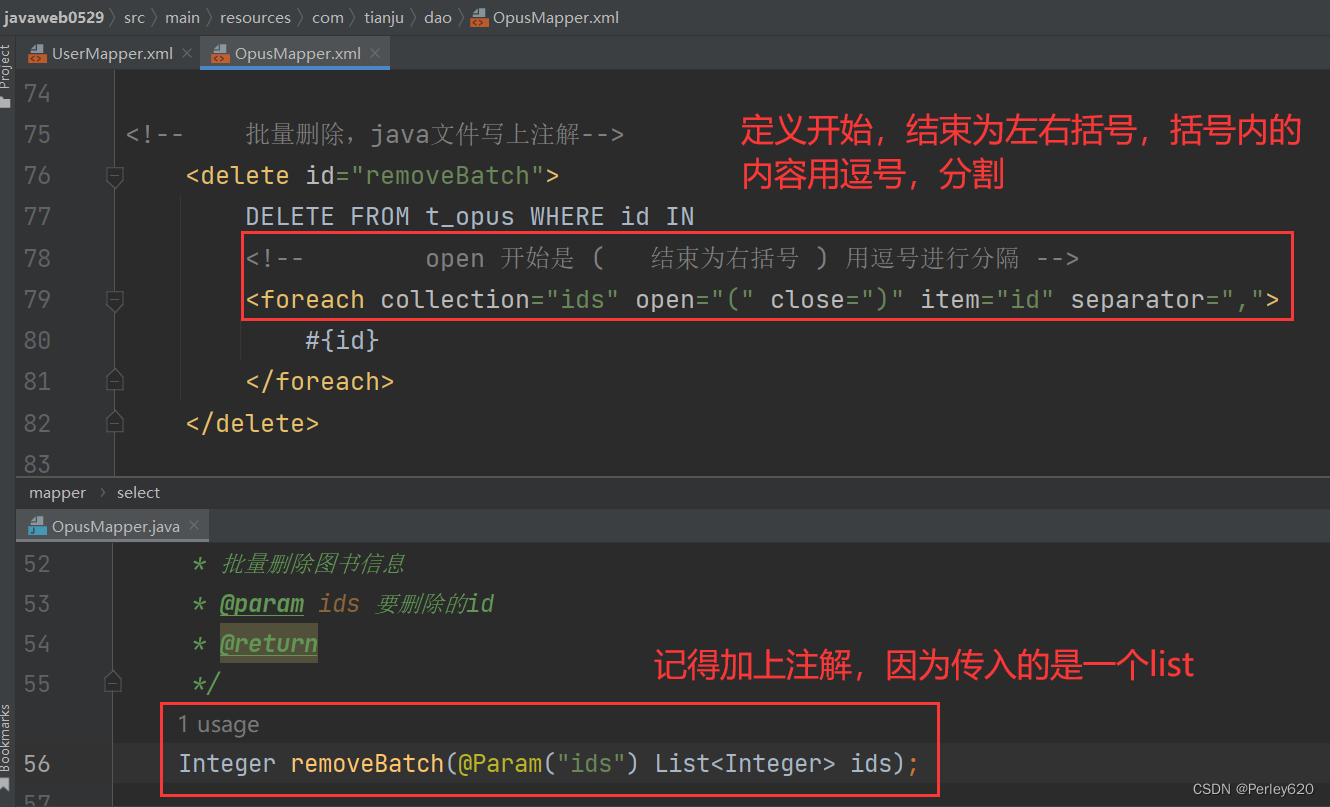The height and width of the screenshot is (807, 1330).
Task: Click the javaweb0529 breadcrumb
Action: [x=53, y=17]
